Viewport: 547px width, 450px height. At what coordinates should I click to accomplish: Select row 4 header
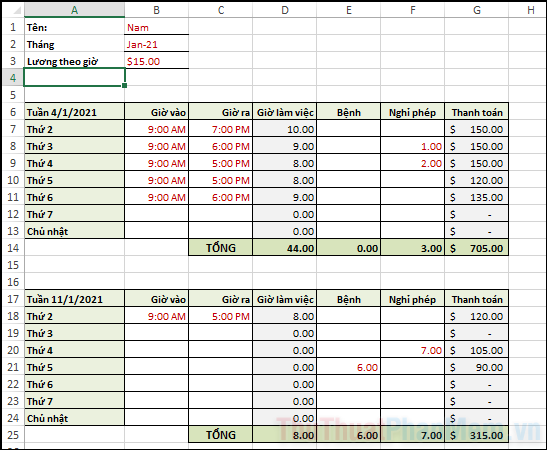(13, 77)
